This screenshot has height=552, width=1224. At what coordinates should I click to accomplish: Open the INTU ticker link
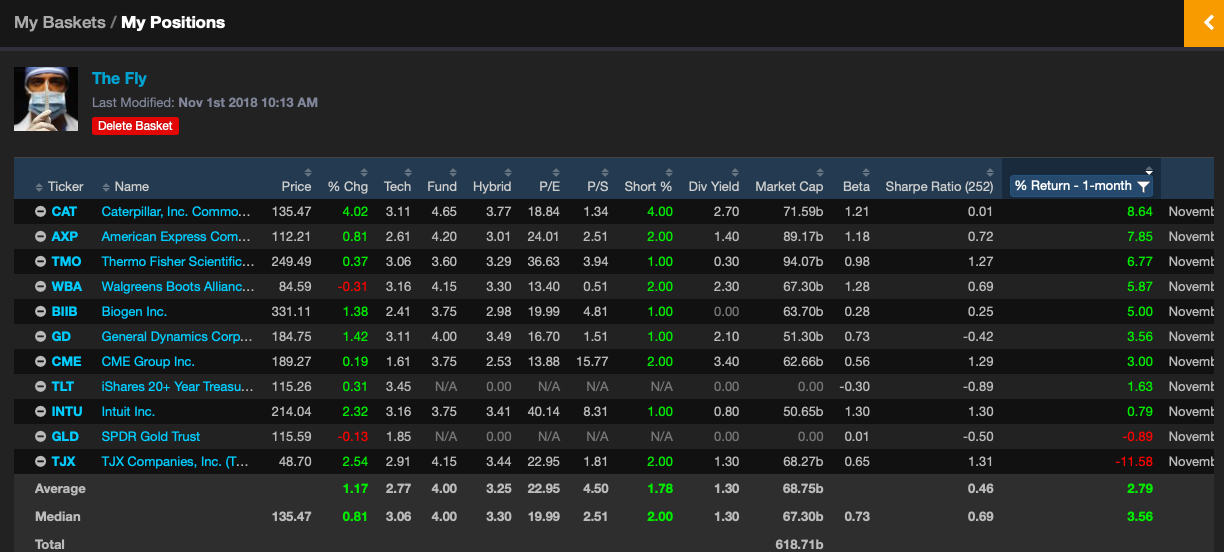(67, 412)
